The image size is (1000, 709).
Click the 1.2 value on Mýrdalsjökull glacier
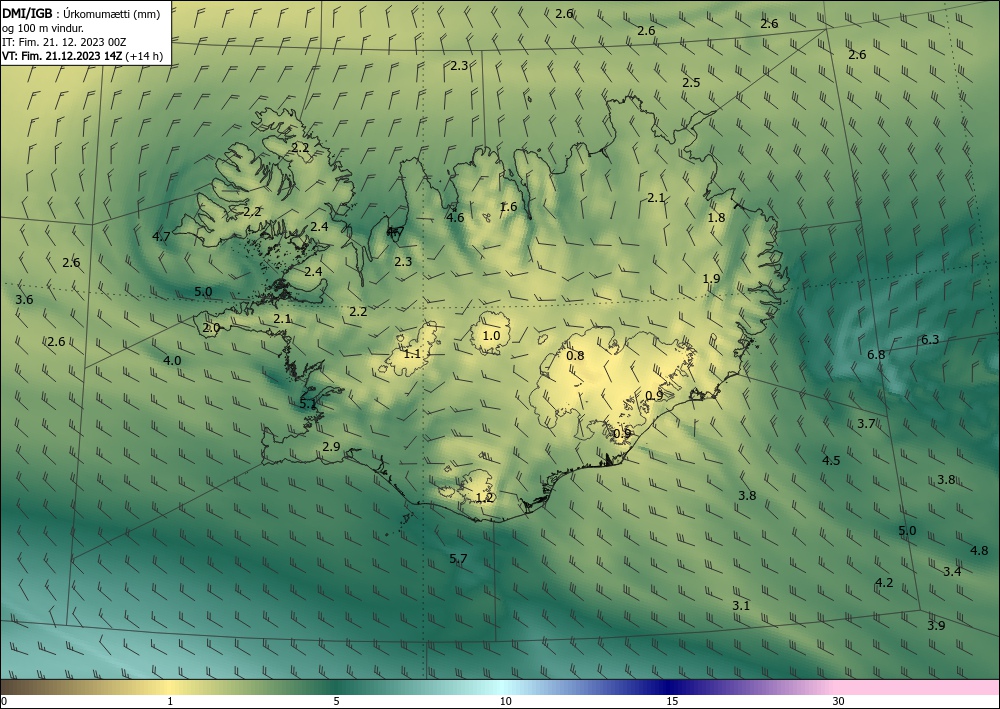click(x=485, y=497)
